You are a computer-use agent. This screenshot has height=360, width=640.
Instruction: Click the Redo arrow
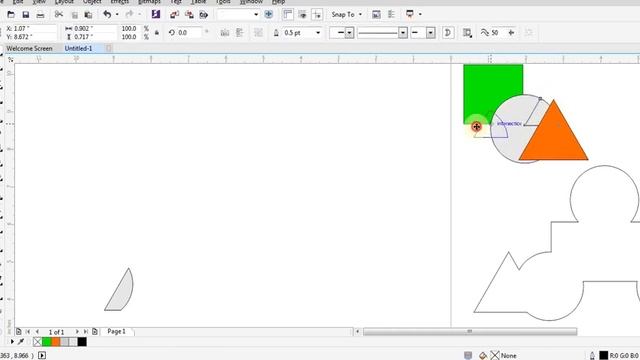pos(129,15)
